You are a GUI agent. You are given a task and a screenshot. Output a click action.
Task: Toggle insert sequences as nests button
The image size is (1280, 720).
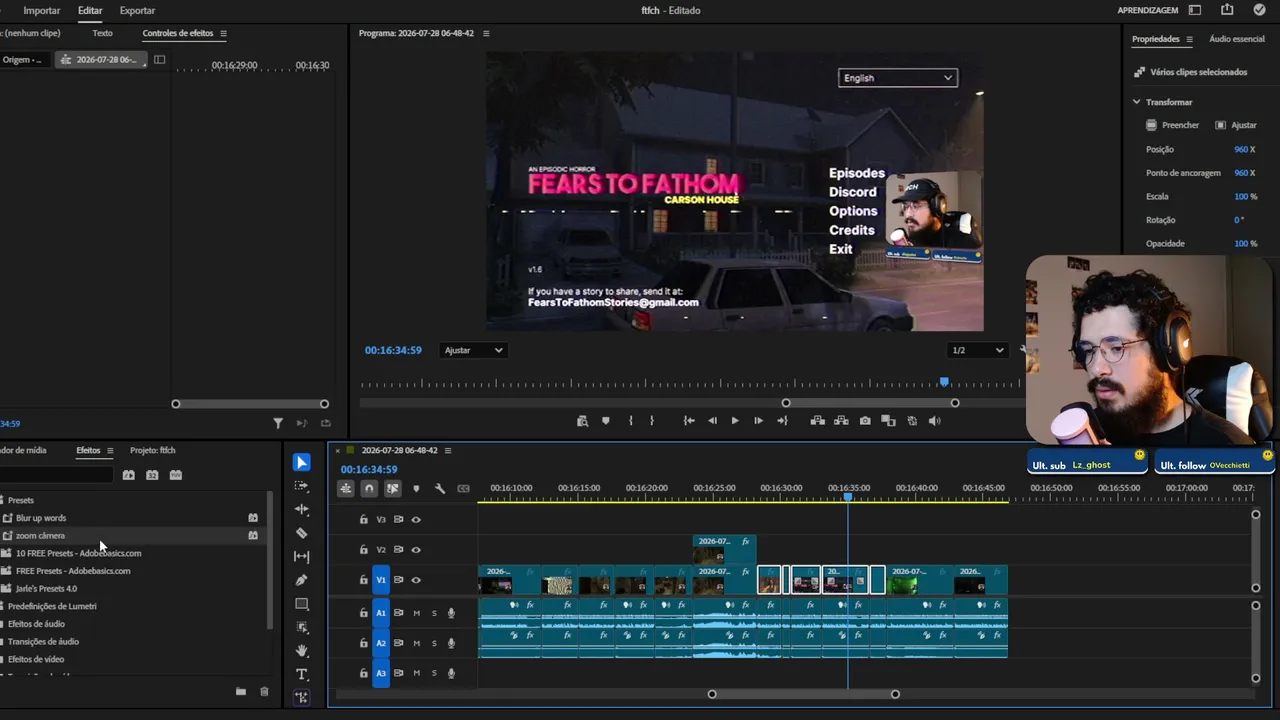tap(345, 489)
